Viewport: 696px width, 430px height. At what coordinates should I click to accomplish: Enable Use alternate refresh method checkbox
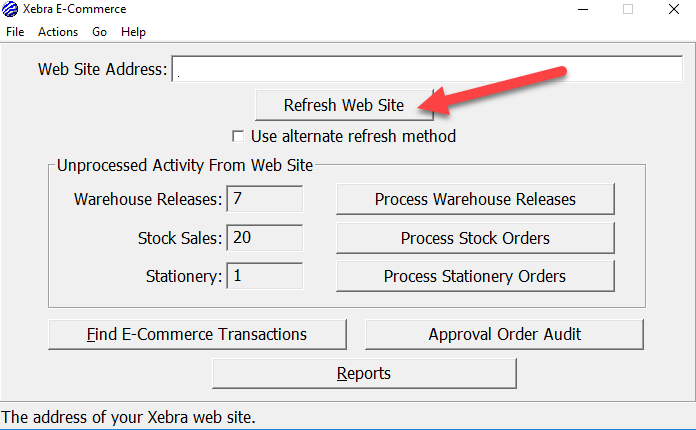[238, 136]
